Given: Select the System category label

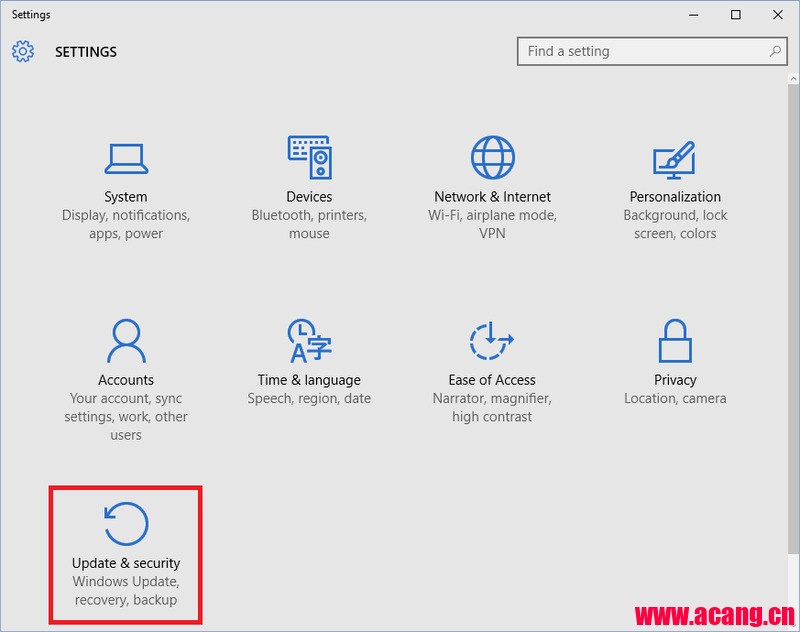Looking at the screenshot, I should [126, 197].
